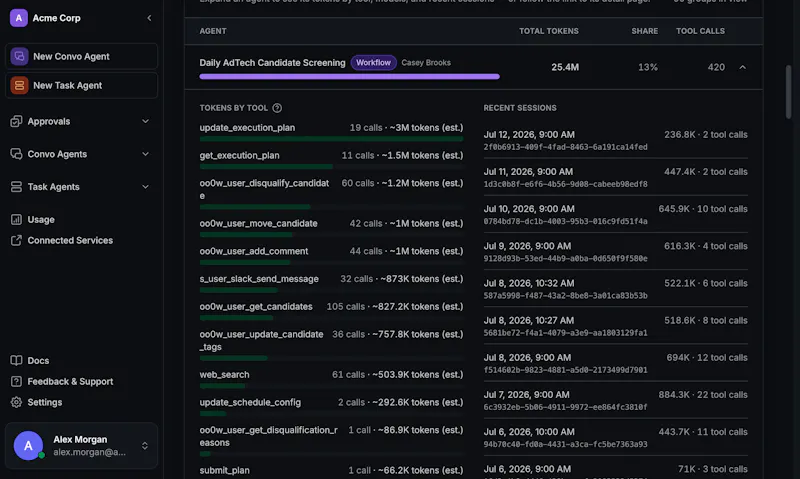Open the Daily AdTech Candidate Screening agent link
Image resolution: width=800 pixels, height=479 pixels.
click(272, 63)
